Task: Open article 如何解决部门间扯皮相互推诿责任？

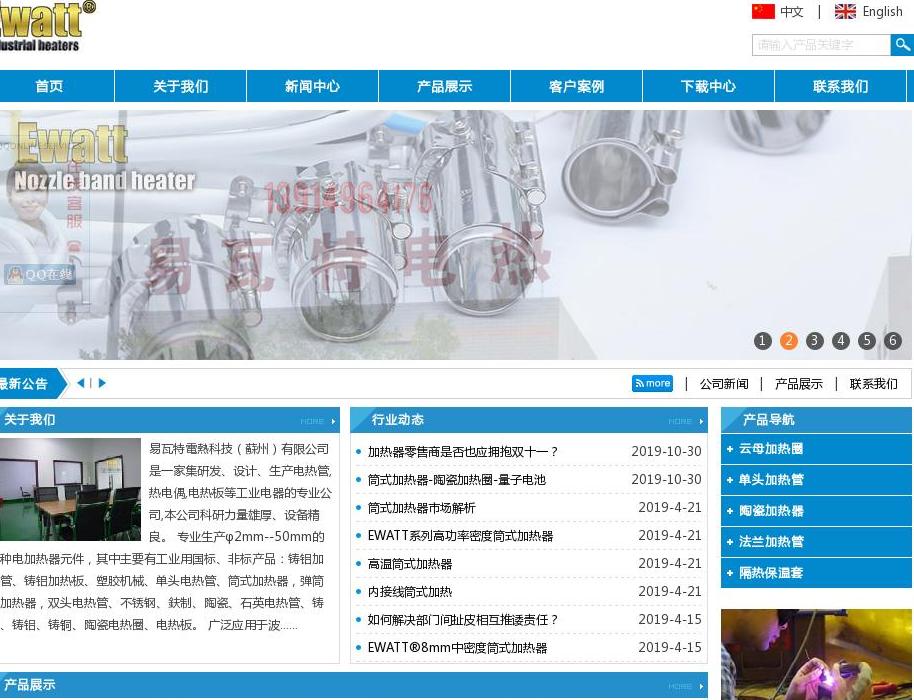Action: click(x=463, y=620)
